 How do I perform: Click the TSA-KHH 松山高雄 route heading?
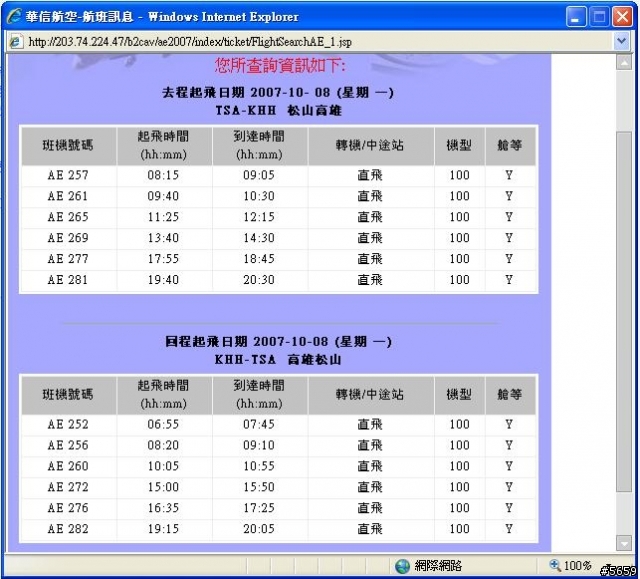[278, 111]
